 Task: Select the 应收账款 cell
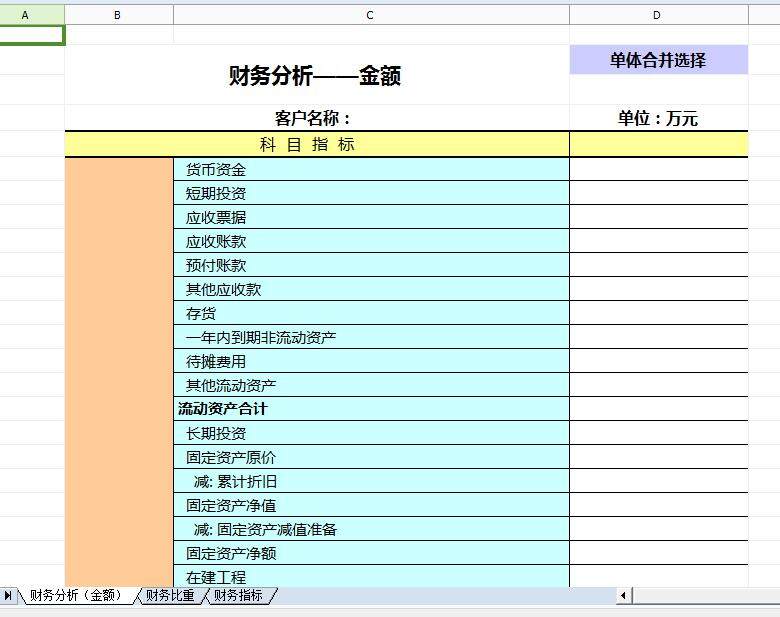click(x=370, y=242)
